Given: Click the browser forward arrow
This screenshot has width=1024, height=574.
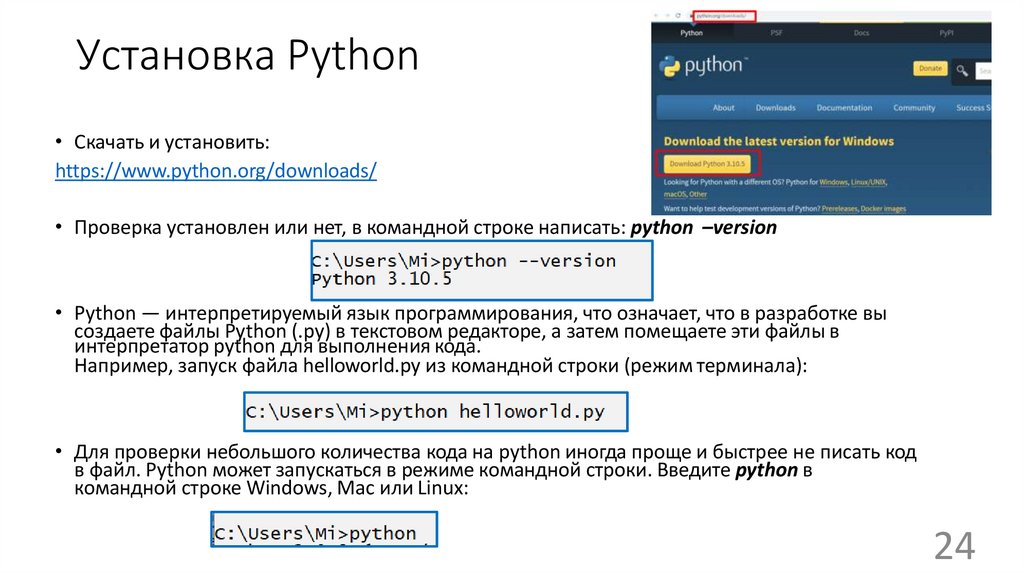Looking at the screenshot, I should click(x=667, y=16).
